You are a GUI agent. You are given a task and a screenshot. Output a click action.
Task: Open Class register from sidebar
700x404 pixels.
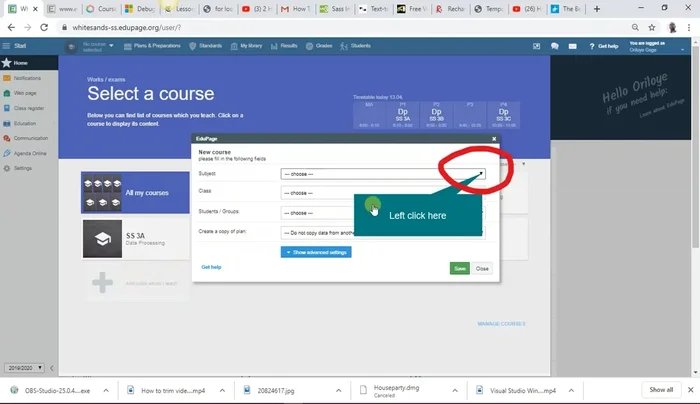28,107
